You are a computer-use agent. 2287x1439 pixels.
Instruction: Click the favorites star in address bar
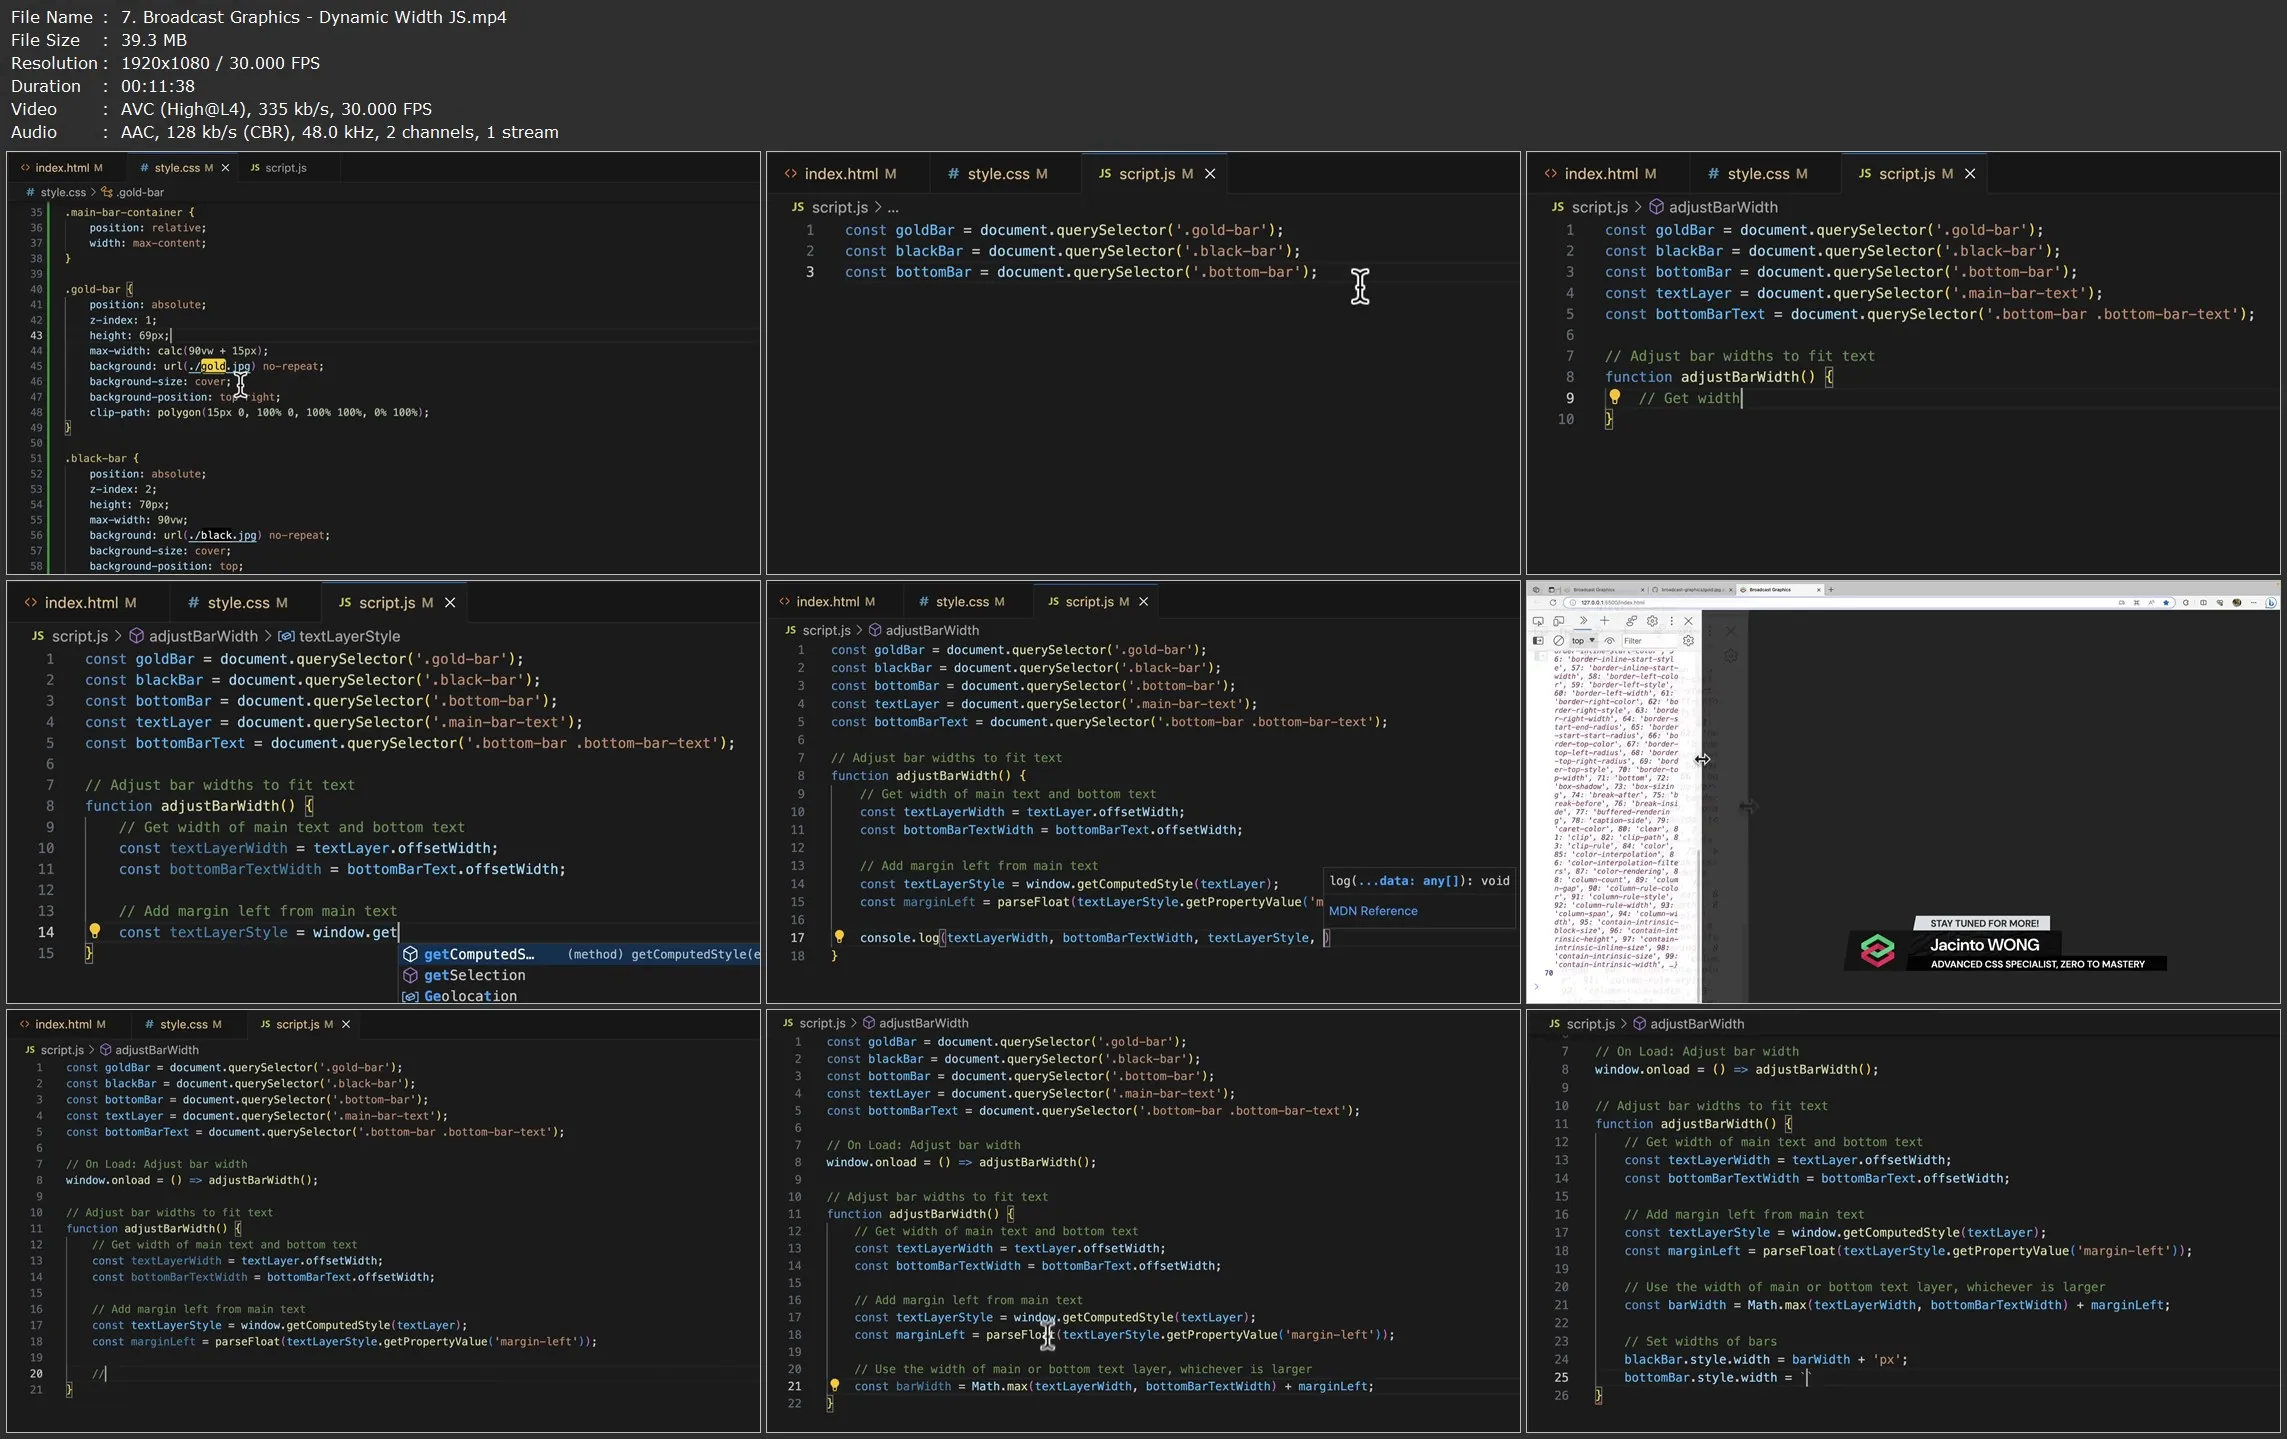click(2166, 603)
